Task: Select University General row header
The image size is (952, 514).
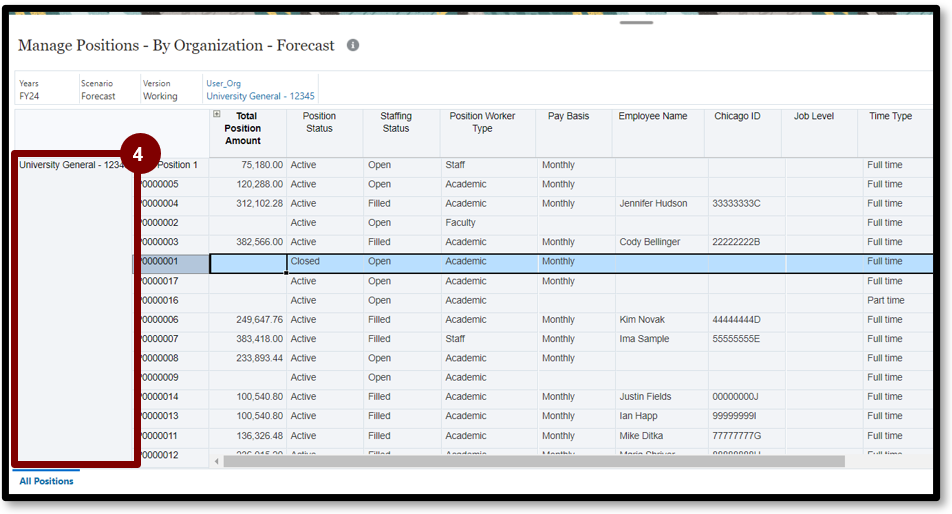Action: click(73, 164)
